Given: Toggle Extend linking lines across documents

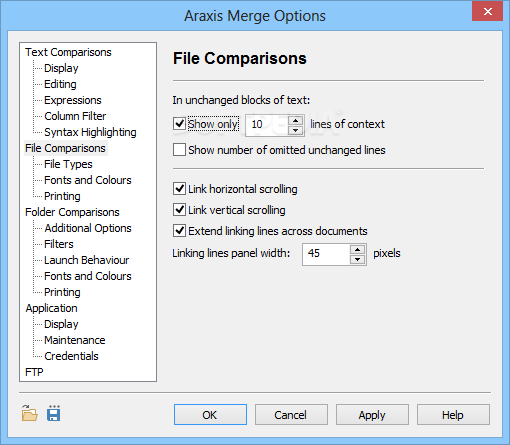Looking at the screenshot, I should [x=179, y=231].
